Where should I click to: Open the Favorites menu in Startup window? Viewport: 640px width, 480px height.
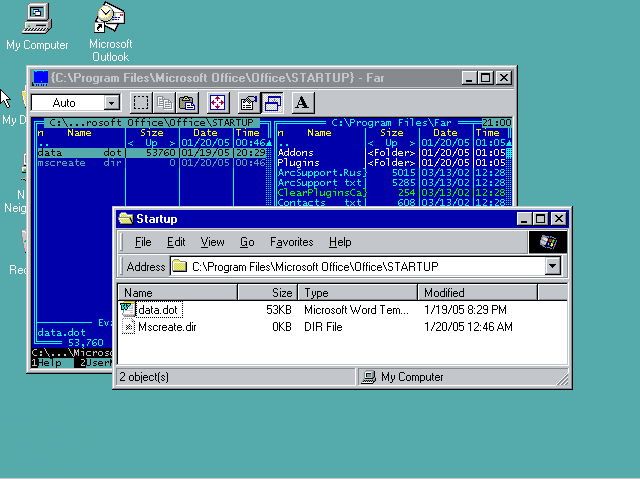291,242
